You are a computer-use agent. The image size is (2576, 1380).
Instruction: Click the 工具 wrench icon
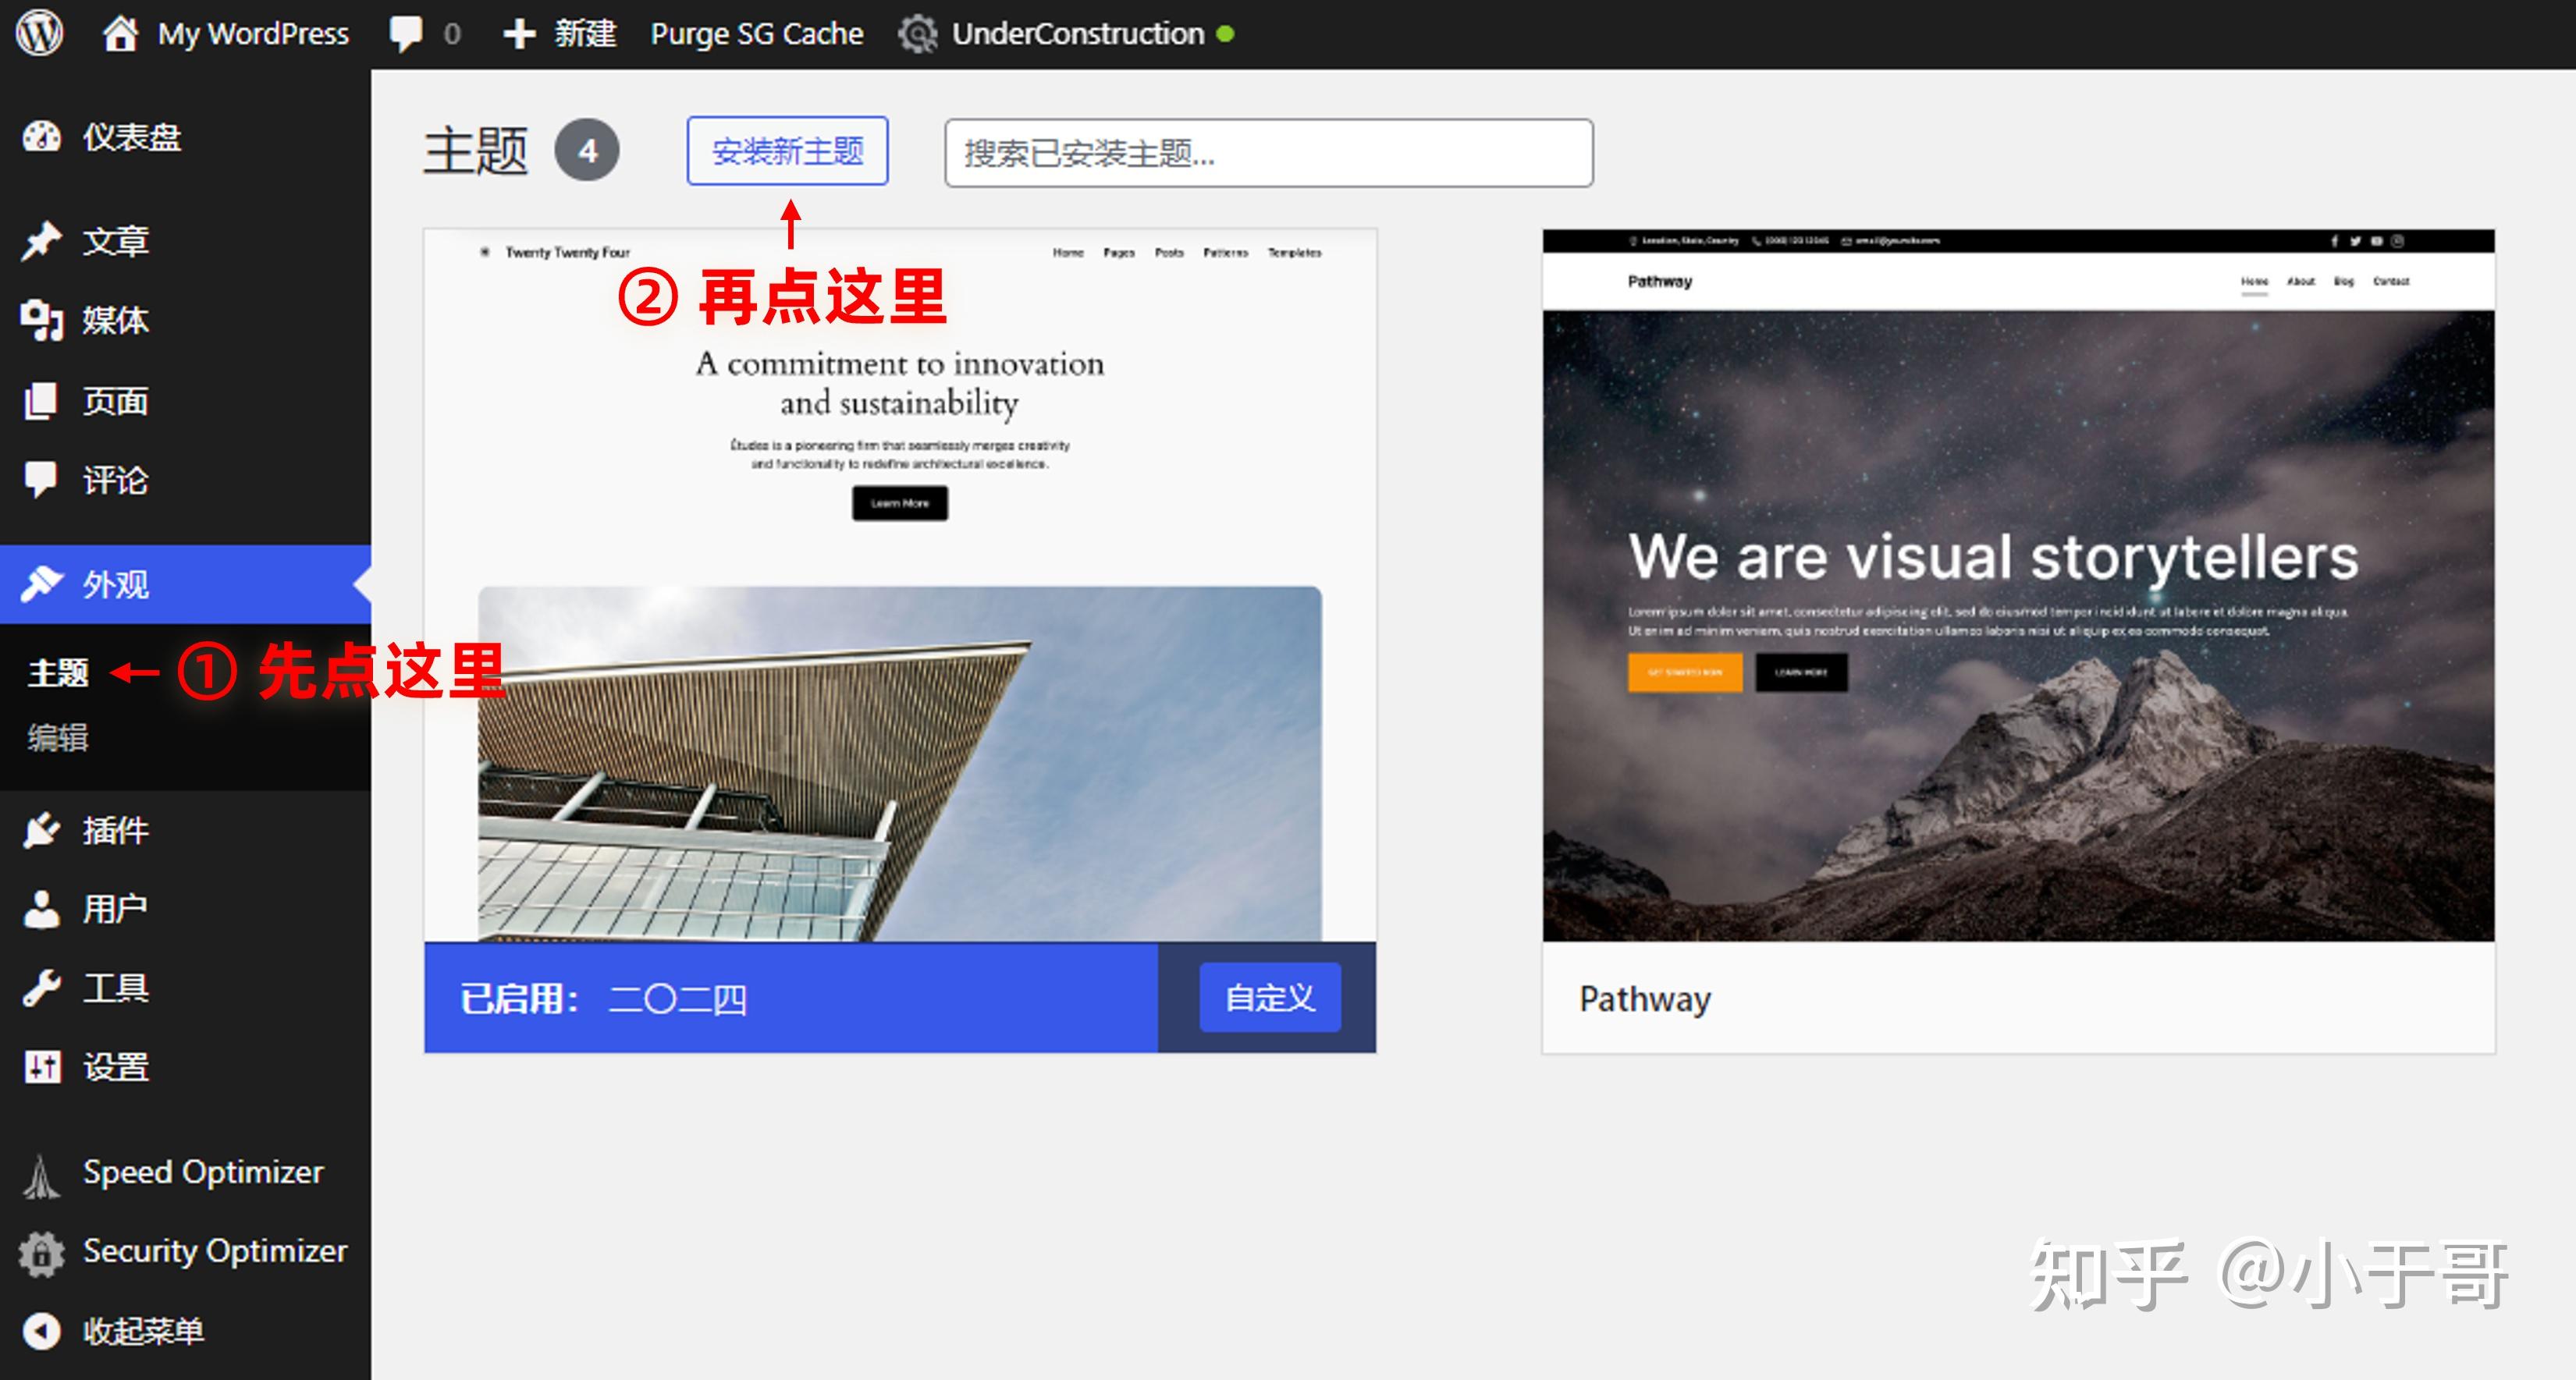(42, 988)
